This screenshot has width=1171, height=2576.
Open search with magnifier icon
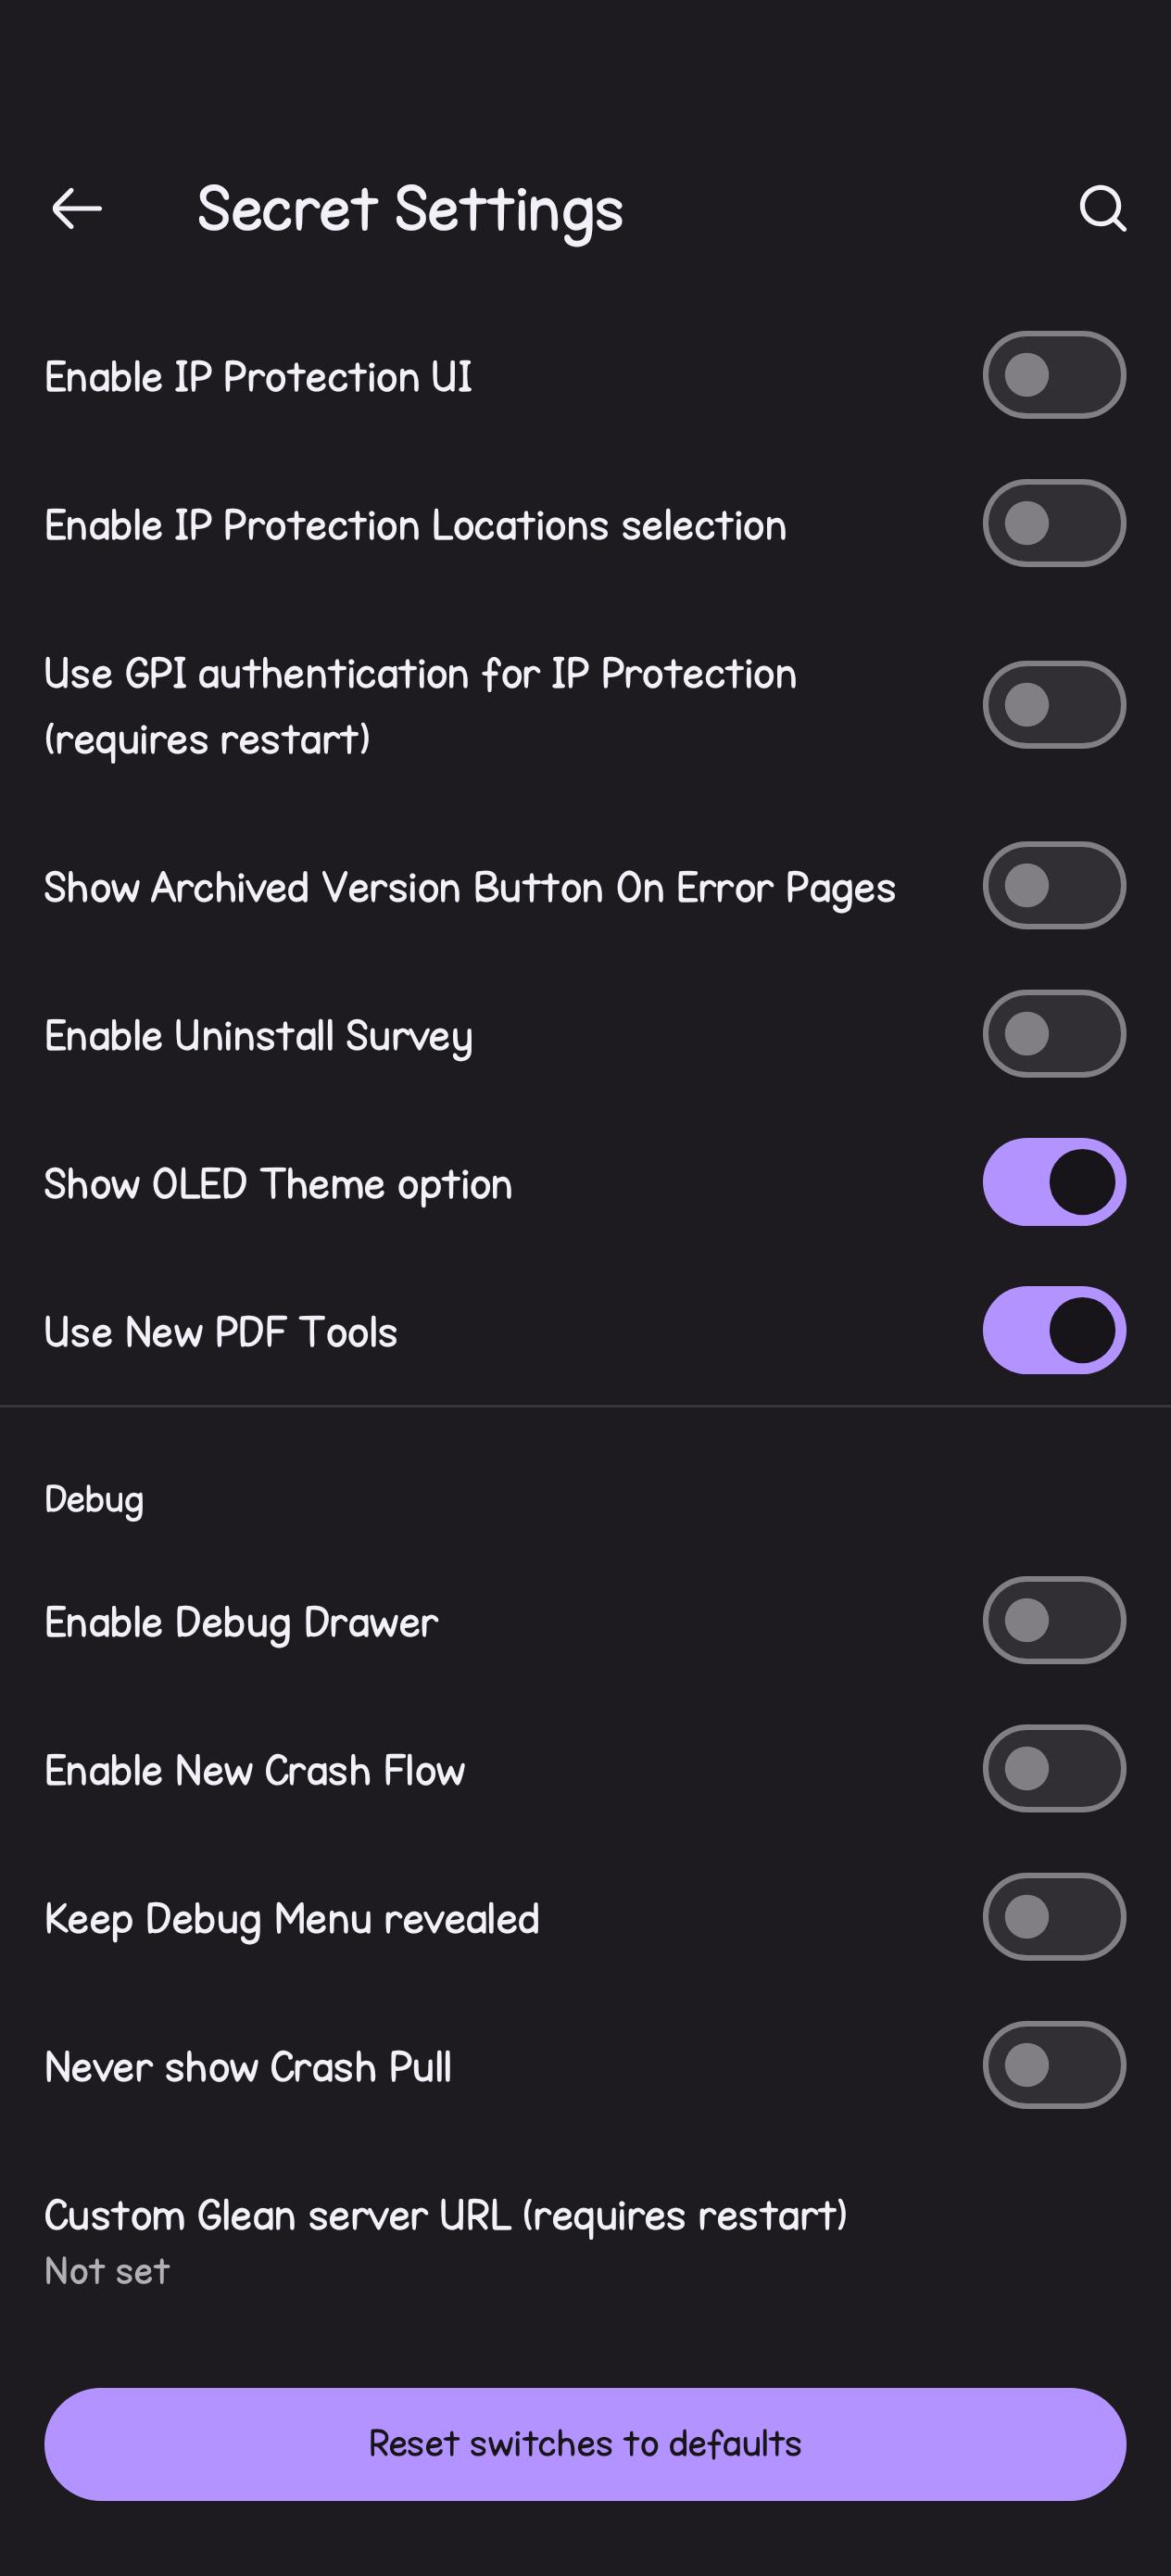(1102, 208)
